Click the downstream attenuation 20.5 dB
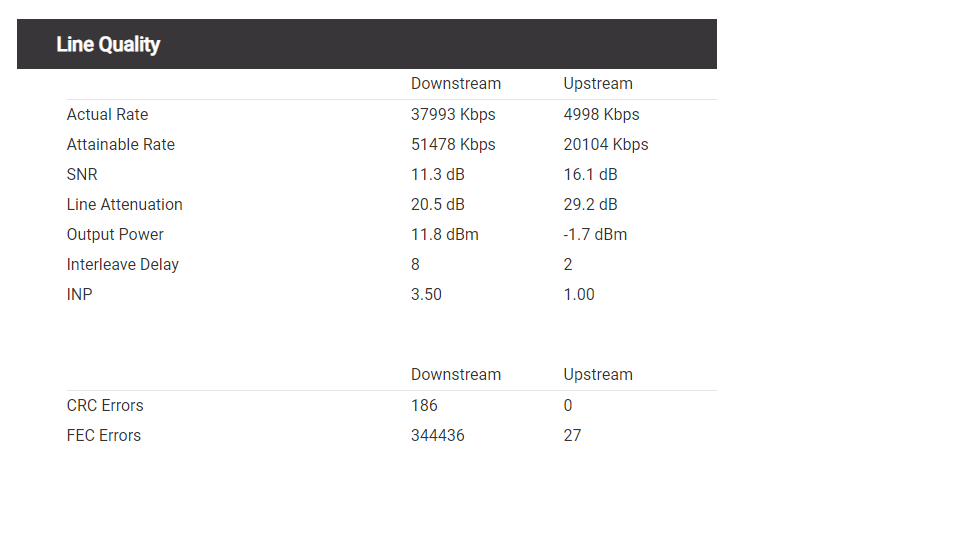 437,204
